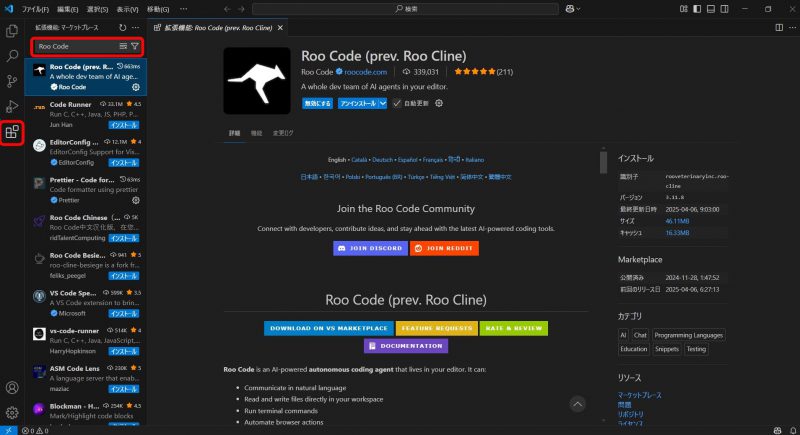Open gear menu for Prettier list item
The width and height of the screenshot is (800, 435).
pyautogui.click(x=136, y=200)
